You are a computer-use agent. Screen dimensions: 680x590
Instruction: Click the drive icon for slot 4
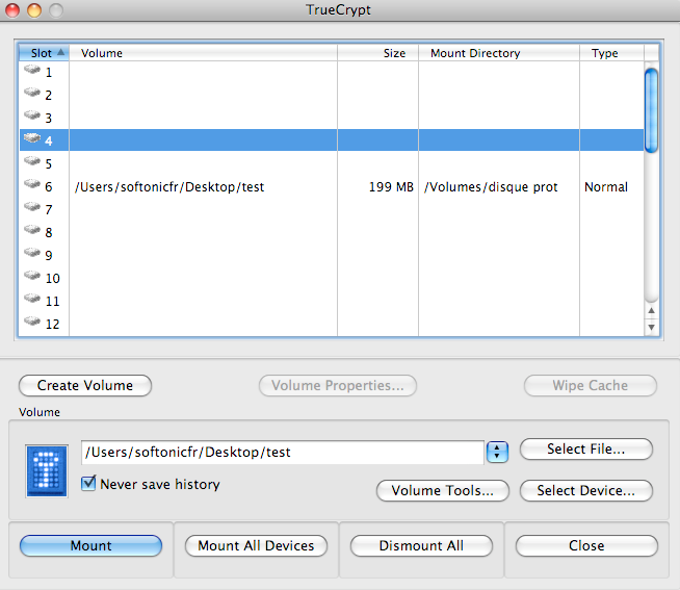[x=32, y=138]
